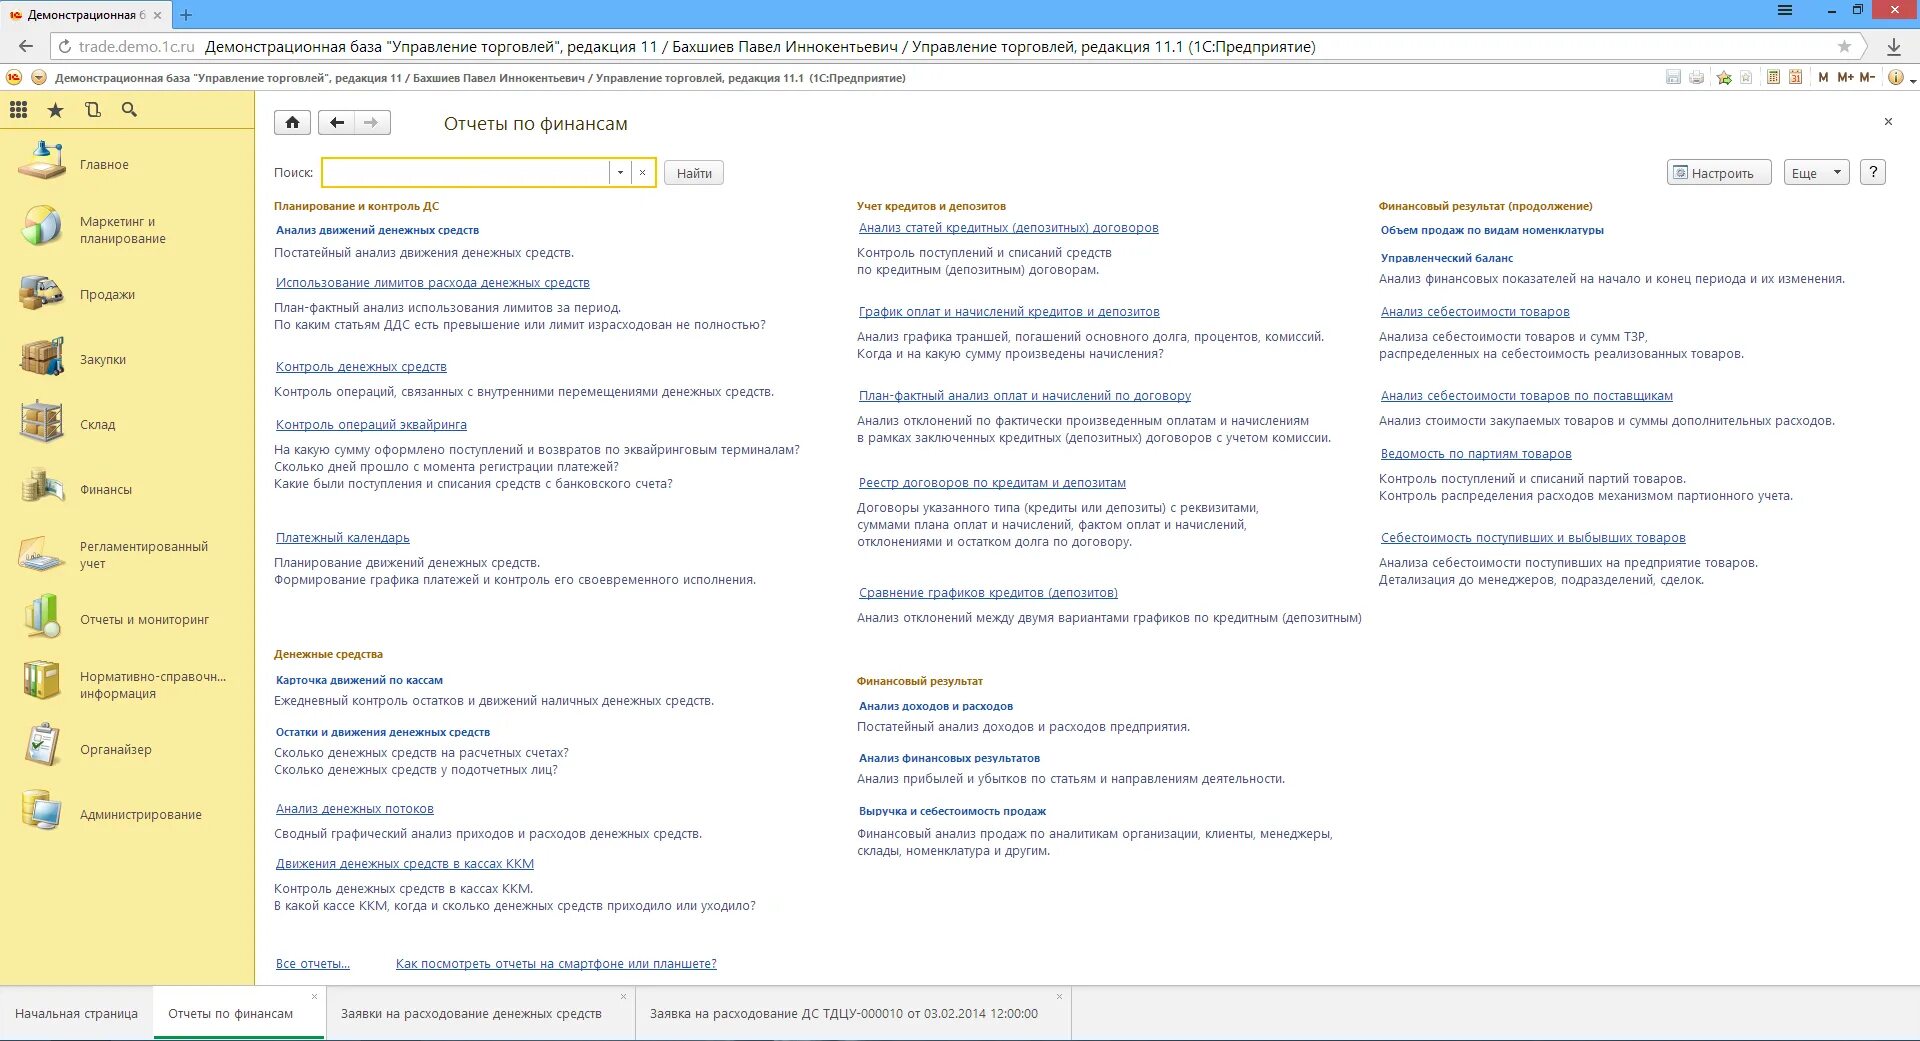Open the Управленческий баланс report

[1447, 258]
